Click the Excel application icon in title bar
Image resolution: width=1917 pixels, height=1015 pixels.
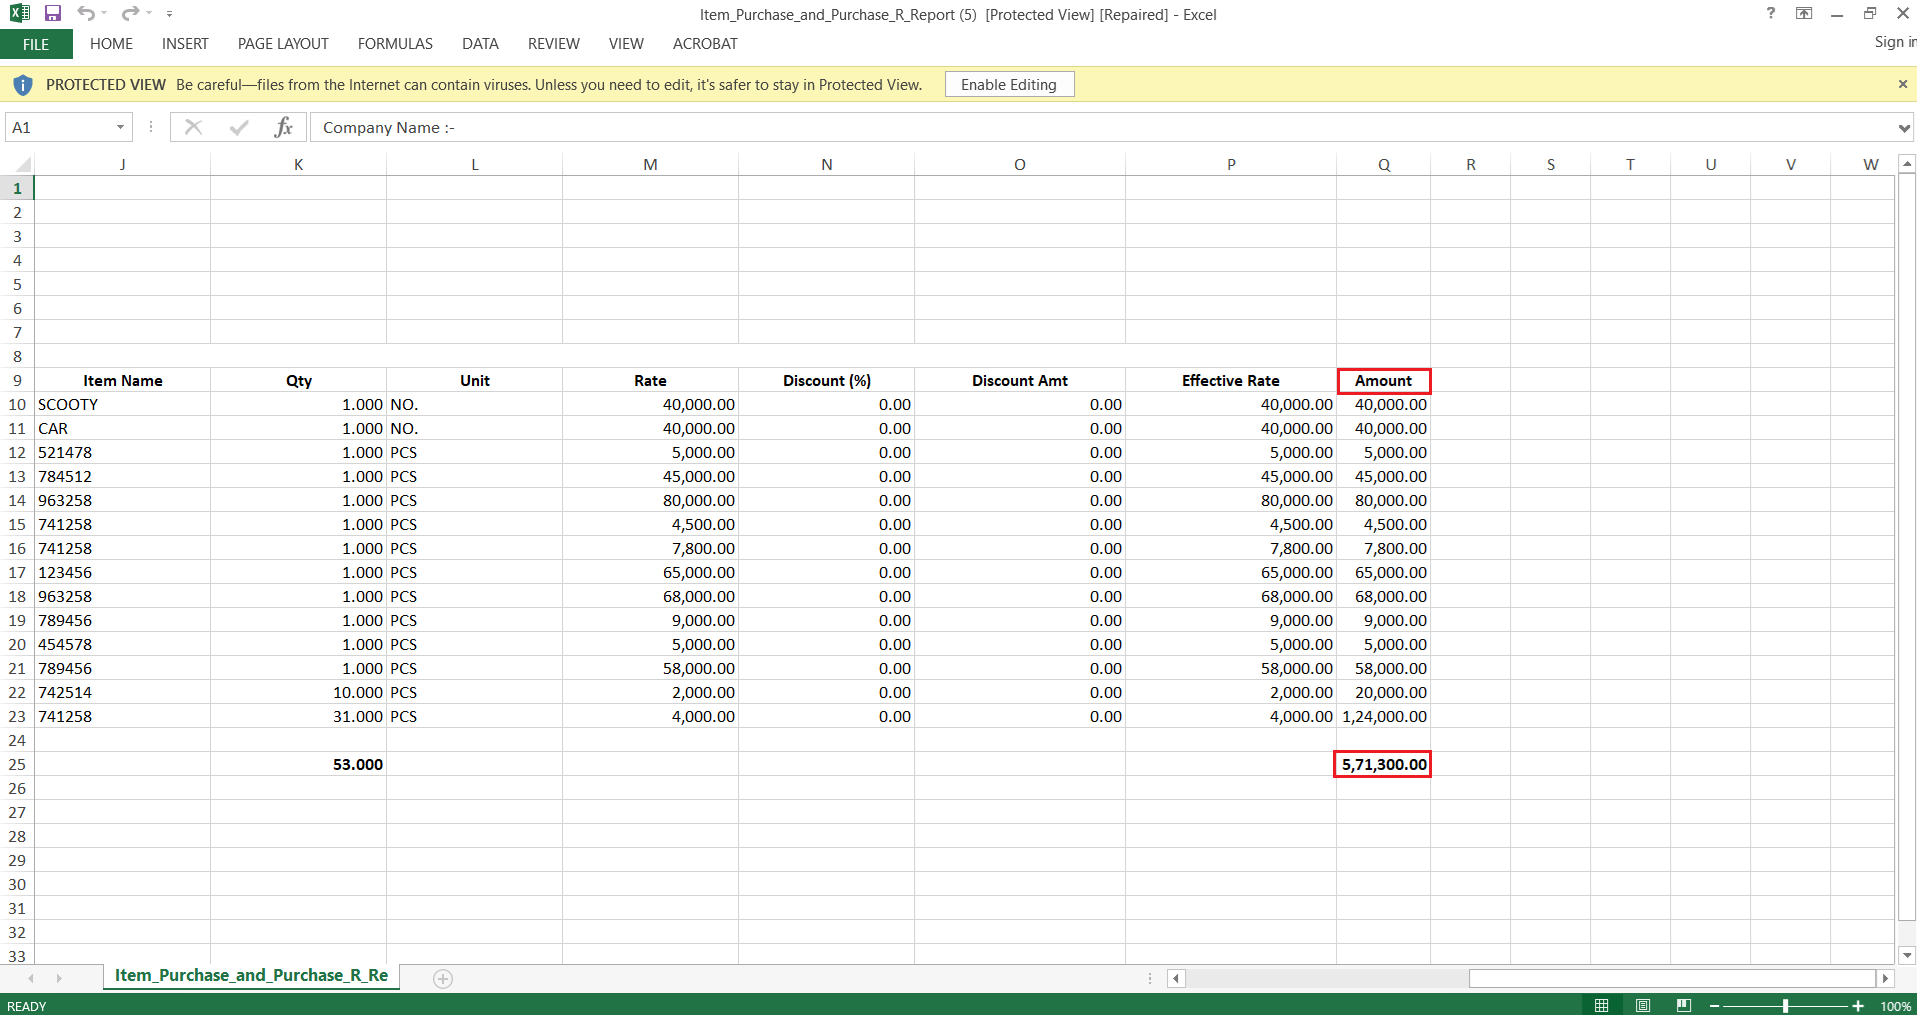point(20,13)
